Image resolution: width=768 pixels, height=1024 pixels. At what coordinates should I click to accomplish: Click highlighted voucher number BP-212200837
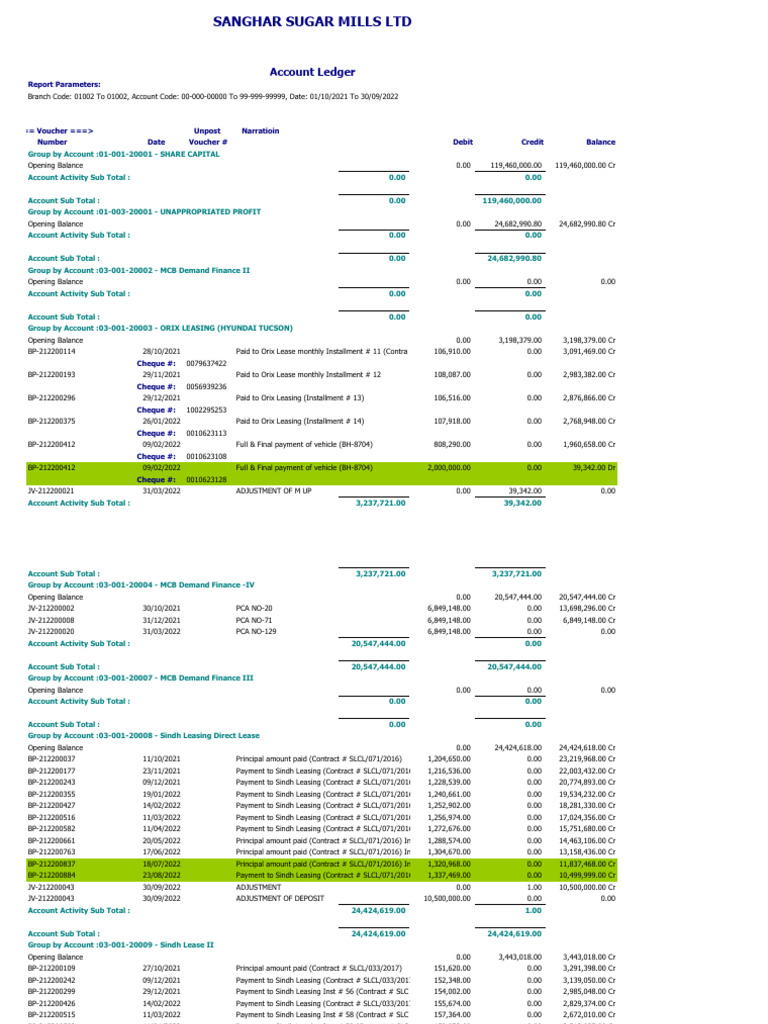tap(52, 864)
